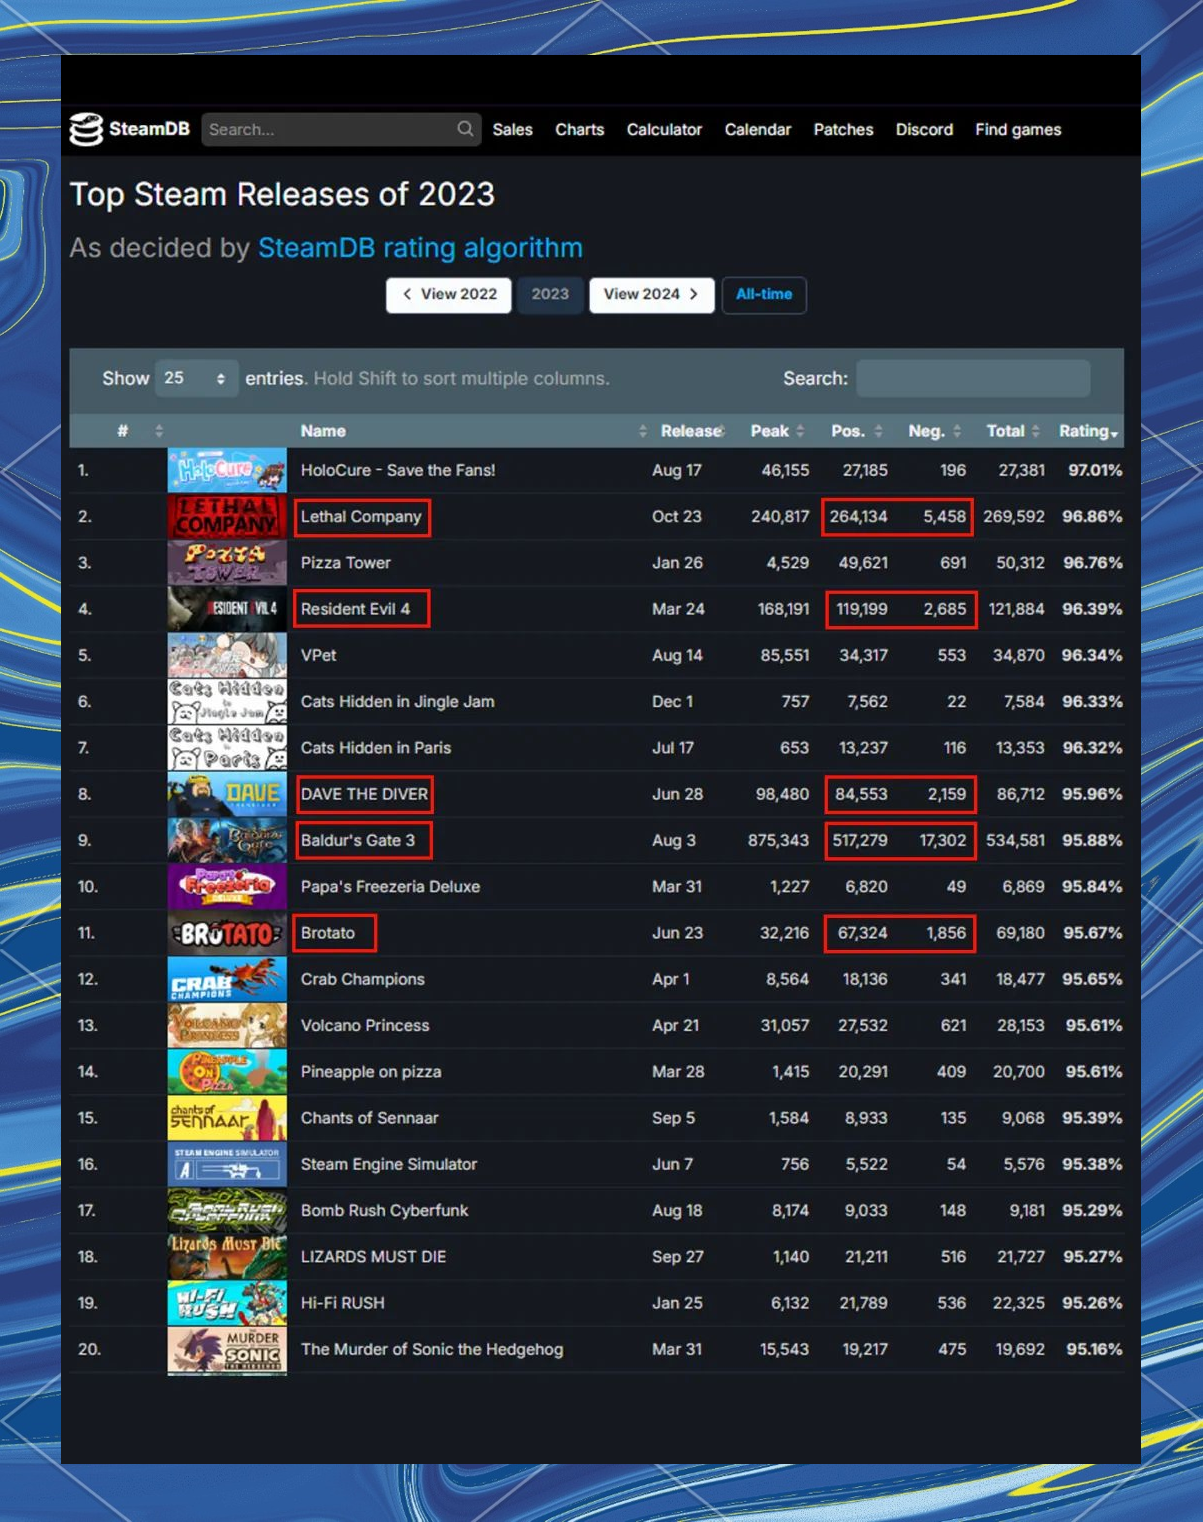Open Papa's Freezeria Deluxe thumbnail
1203x1522 pixels.
(x=227, y=886)
